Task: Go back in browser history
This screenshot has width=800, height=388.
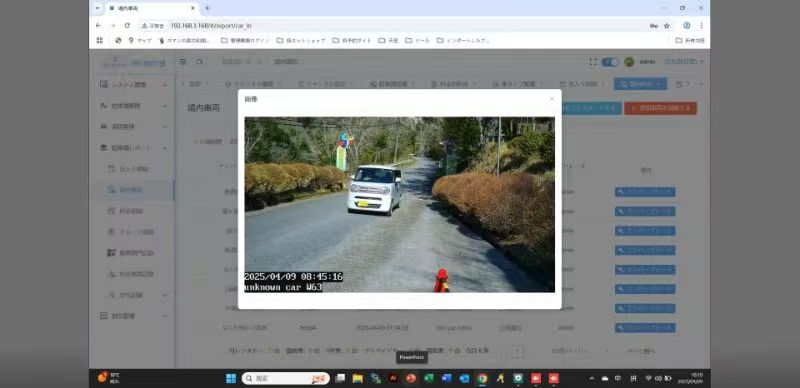Action: click(x=98, y=26)
